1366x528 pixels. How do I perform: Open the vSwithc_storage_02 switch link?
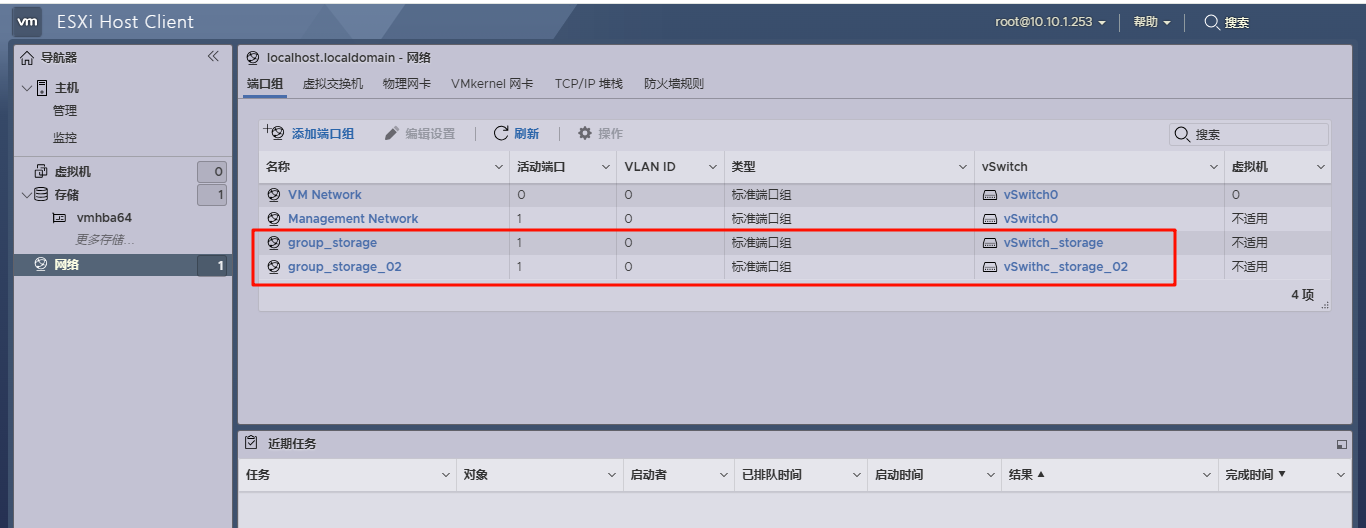tap(1065, 267)
